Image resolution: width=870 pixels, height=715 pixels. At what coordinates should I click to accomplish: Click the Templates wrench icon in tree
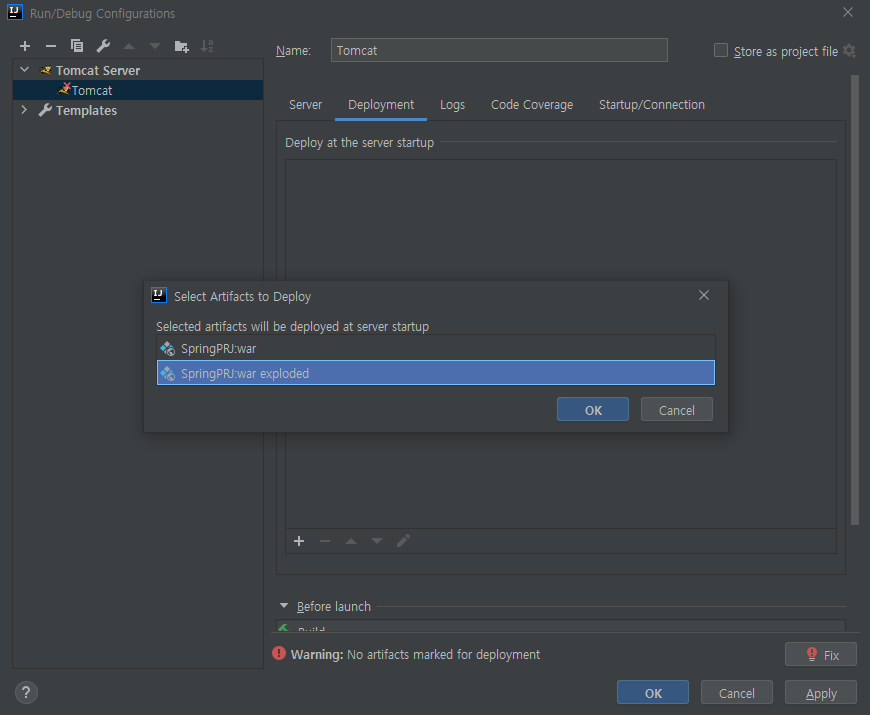coord(45,110)
